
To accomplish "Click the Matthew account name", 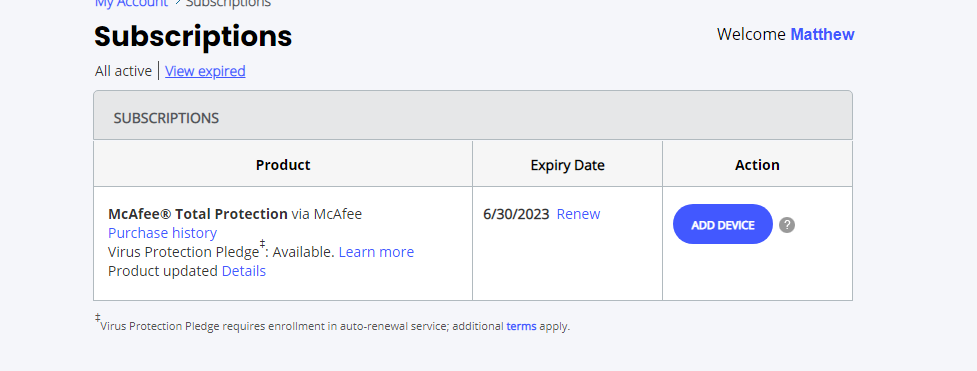I will pyautogui.click(x=822, y=34).
